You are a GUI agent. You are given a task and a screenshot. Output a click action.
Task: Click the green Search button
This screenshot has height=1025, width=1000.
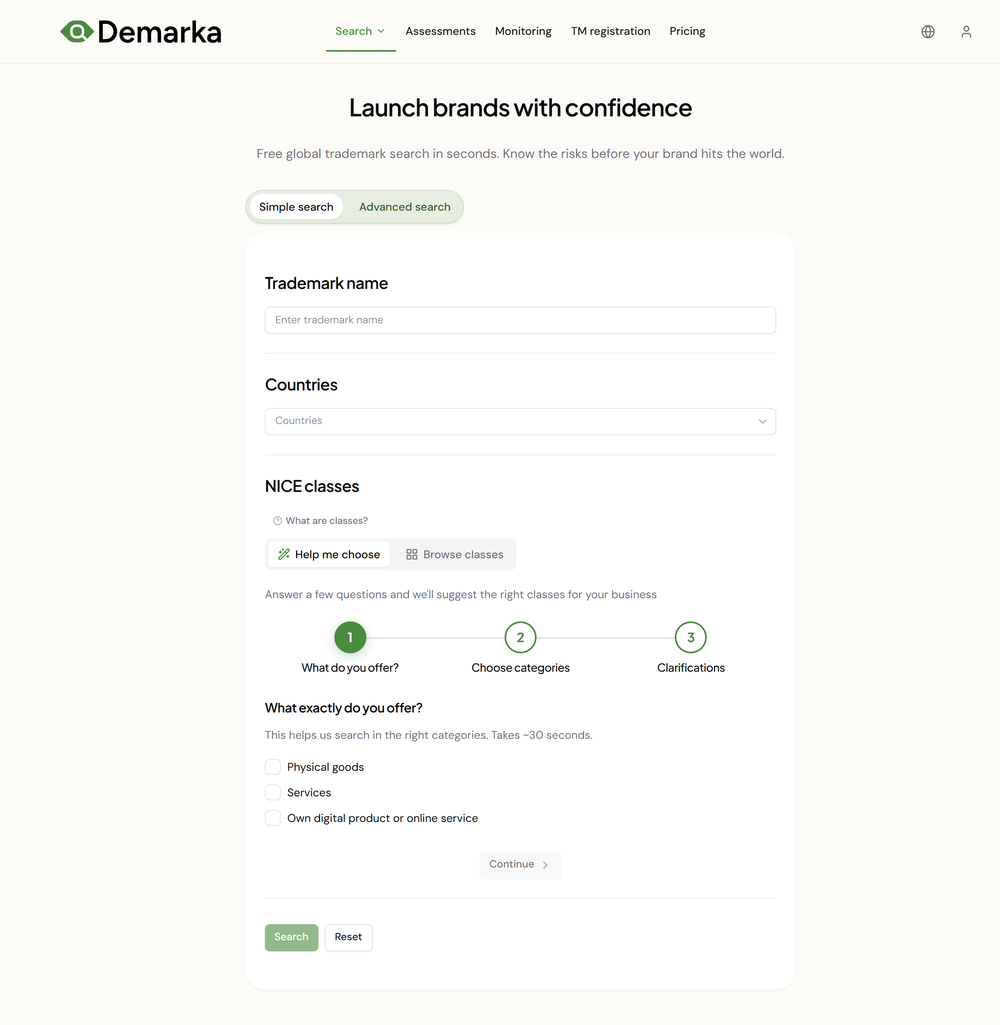pos(291,937)
